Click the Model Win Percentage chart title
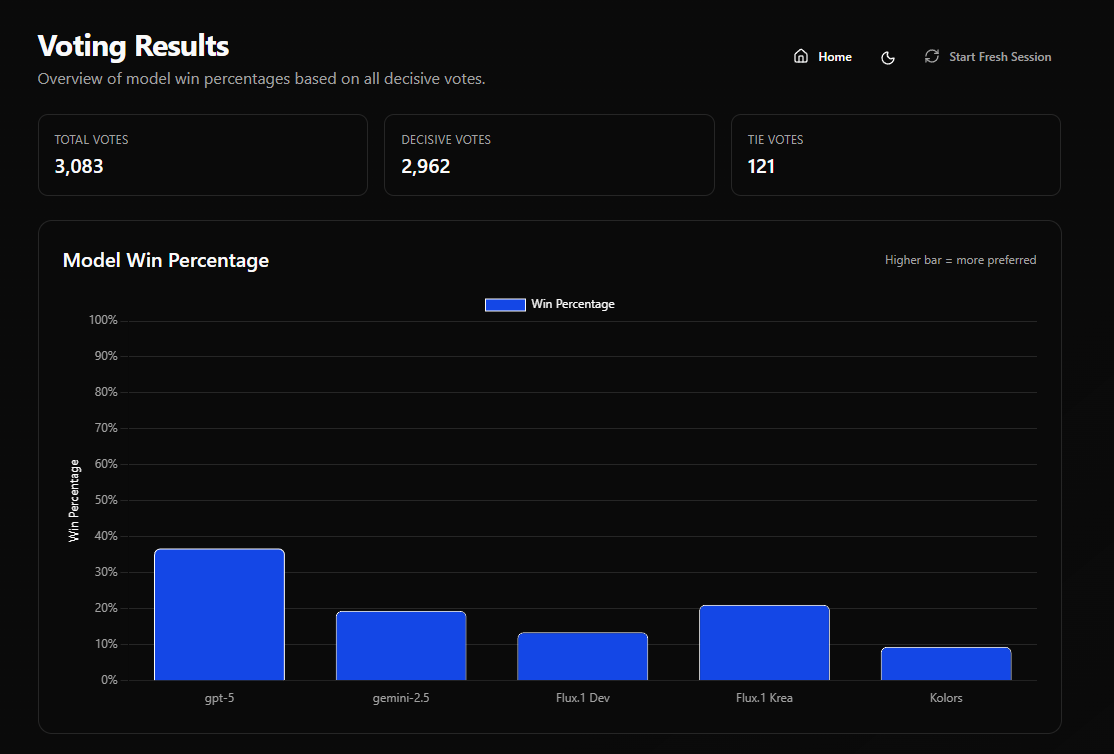 point(166,260)
